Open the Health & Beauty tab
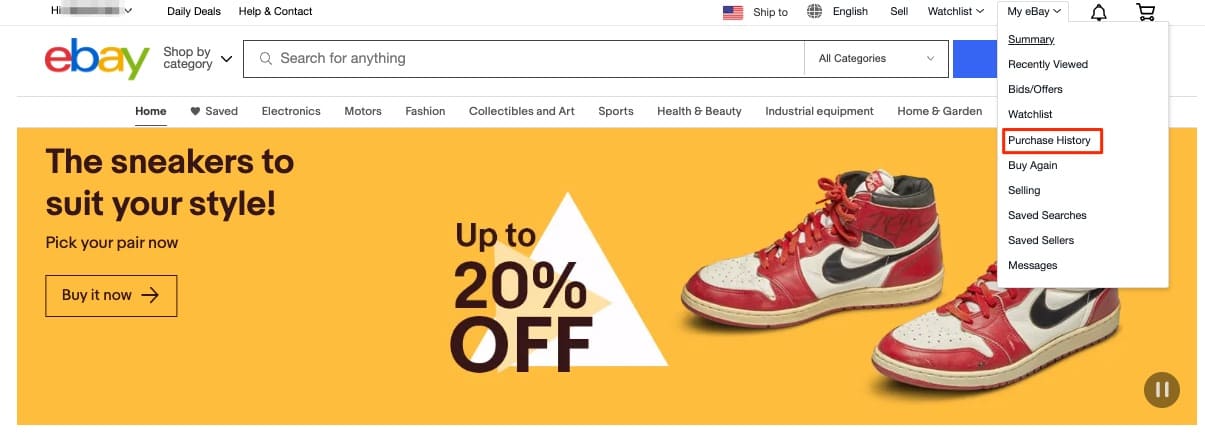Image resolution: width=1205 pixels, height=439 pixels. click(699, 111)
